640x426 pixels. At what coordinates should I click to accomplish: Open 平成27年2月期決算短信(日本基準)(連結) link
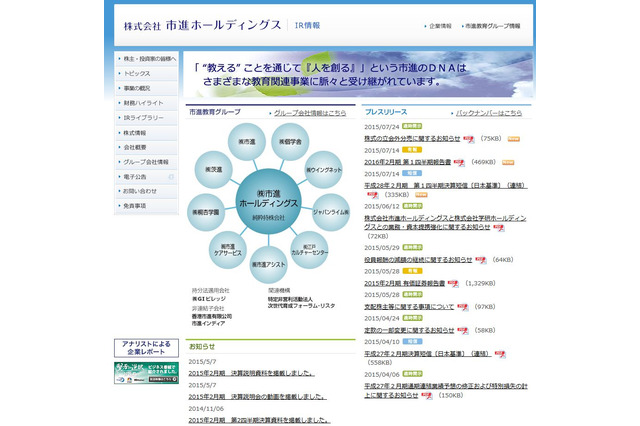pos(428,354)
